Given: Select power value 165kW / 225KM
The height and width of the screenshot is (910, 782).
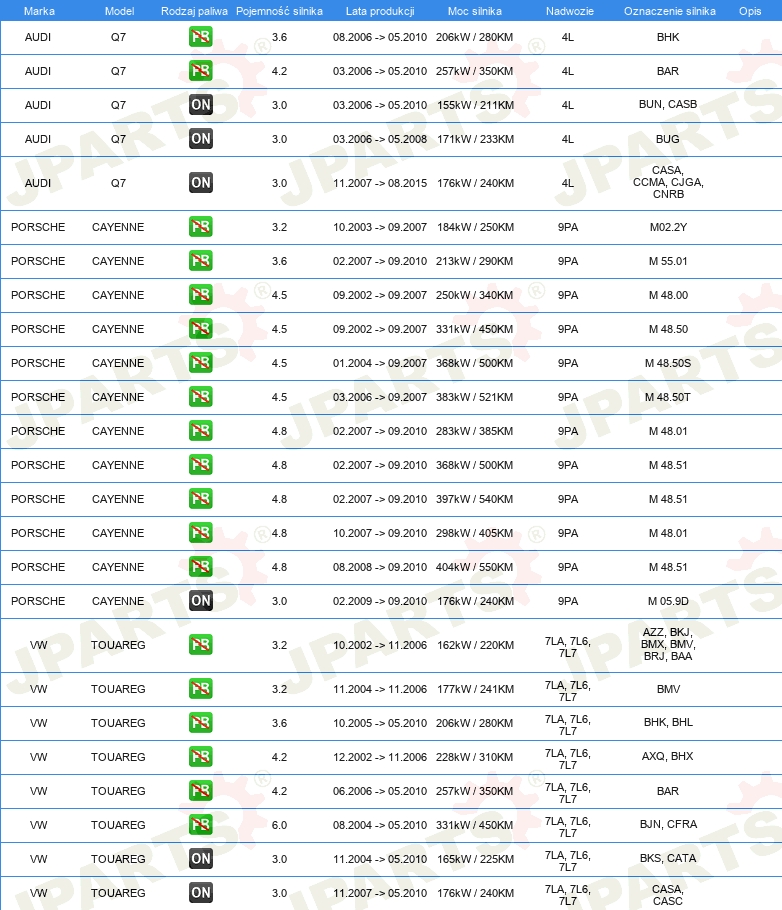Looking at the screenshot, I should (475, 860).
